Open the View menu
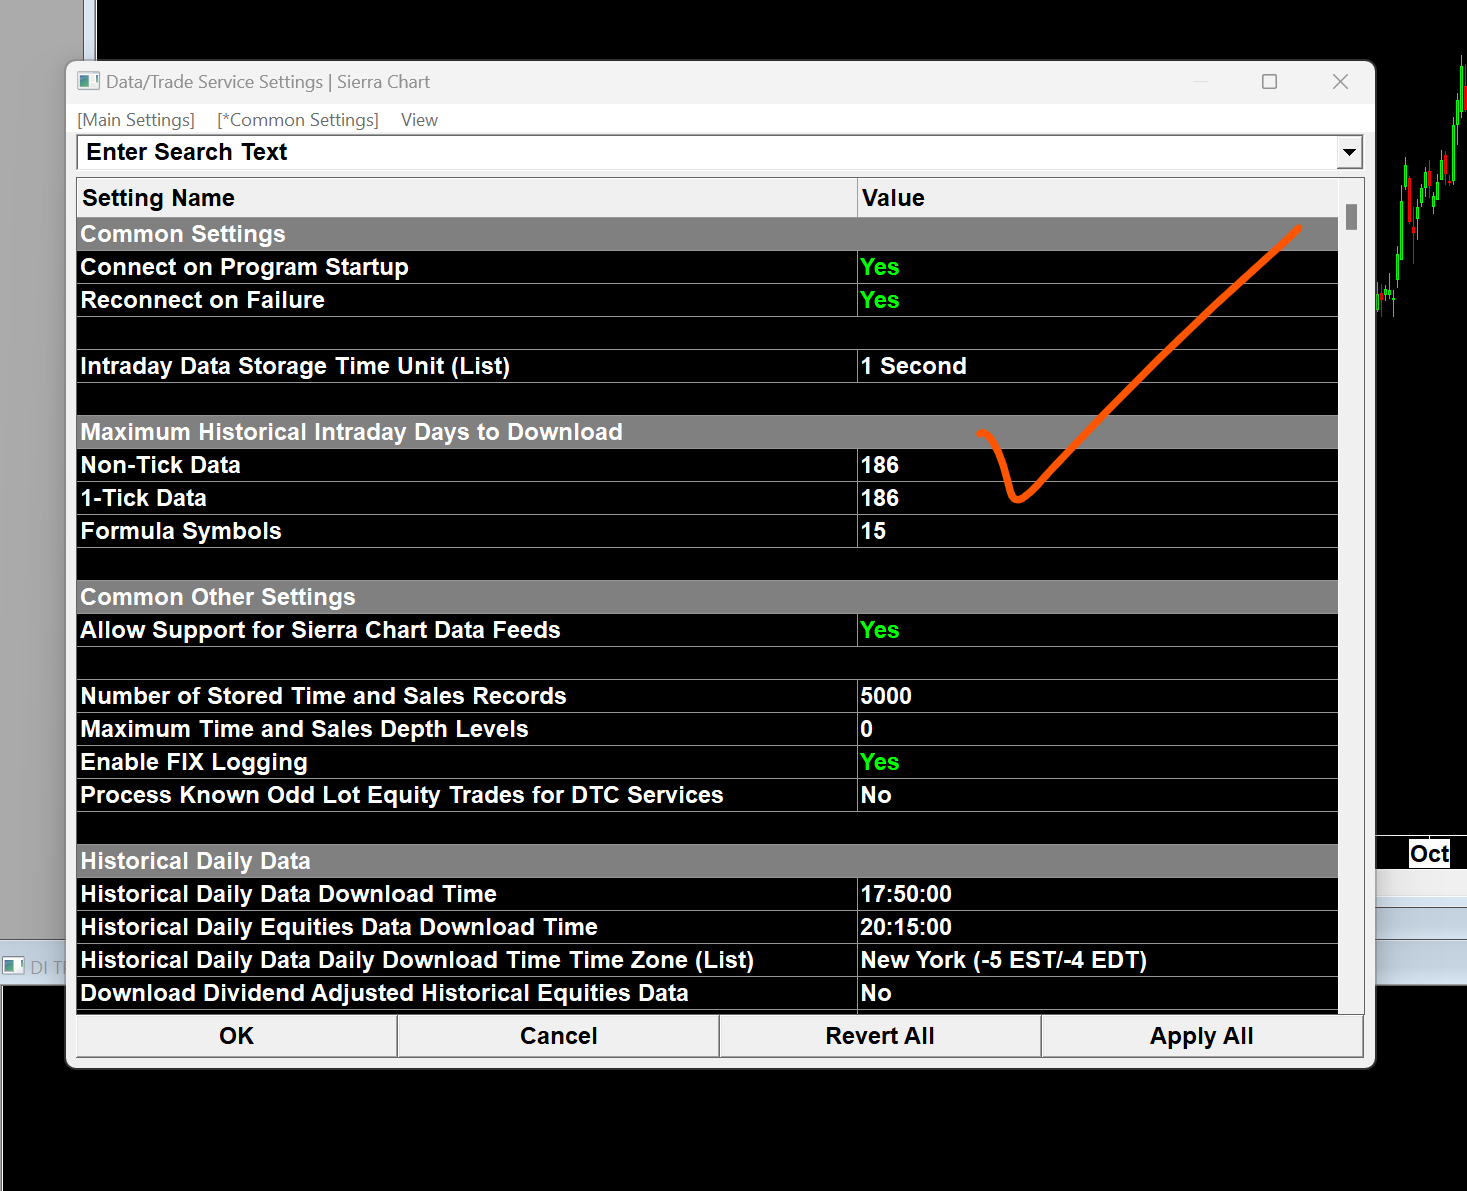 [x=419, y=120]
